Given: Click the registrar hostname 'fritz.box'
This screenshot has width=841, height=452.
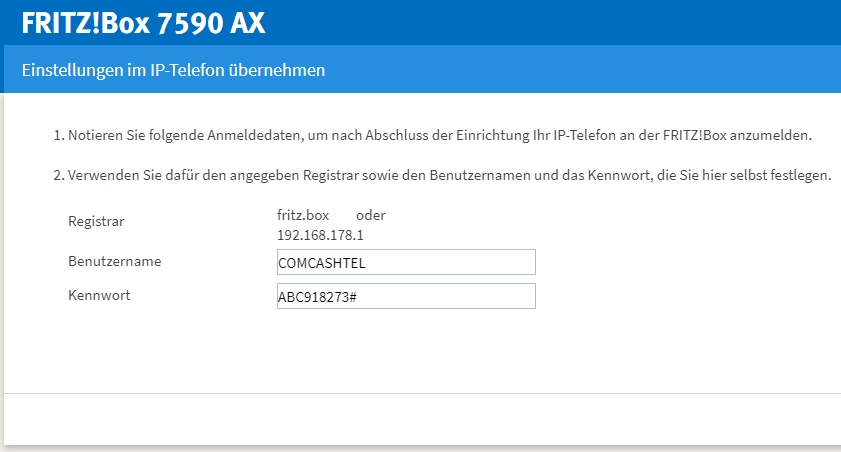Looking at the screenshot, I should pyautogui.click(x=303, y=215).
